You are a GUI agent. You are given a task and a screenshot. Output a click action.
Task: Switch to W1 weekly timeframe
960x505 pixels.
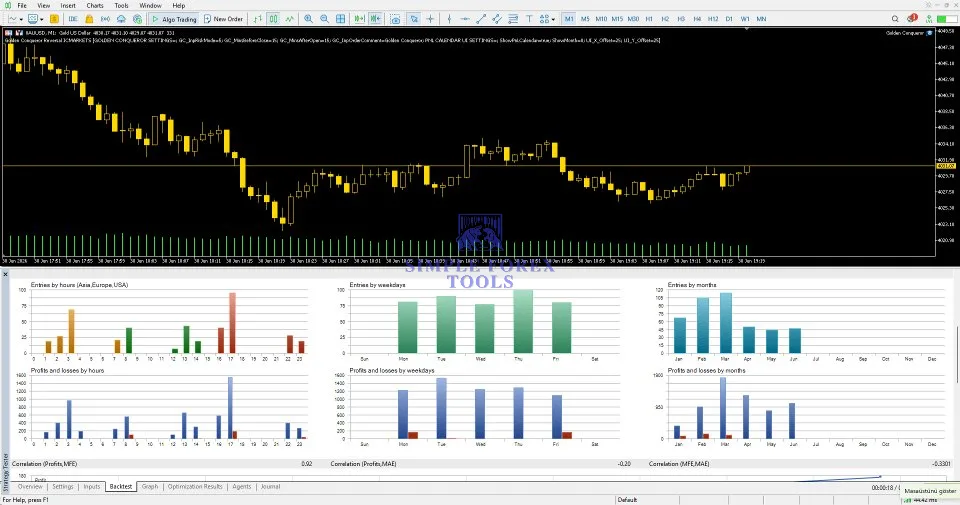(x=744, y=19)
